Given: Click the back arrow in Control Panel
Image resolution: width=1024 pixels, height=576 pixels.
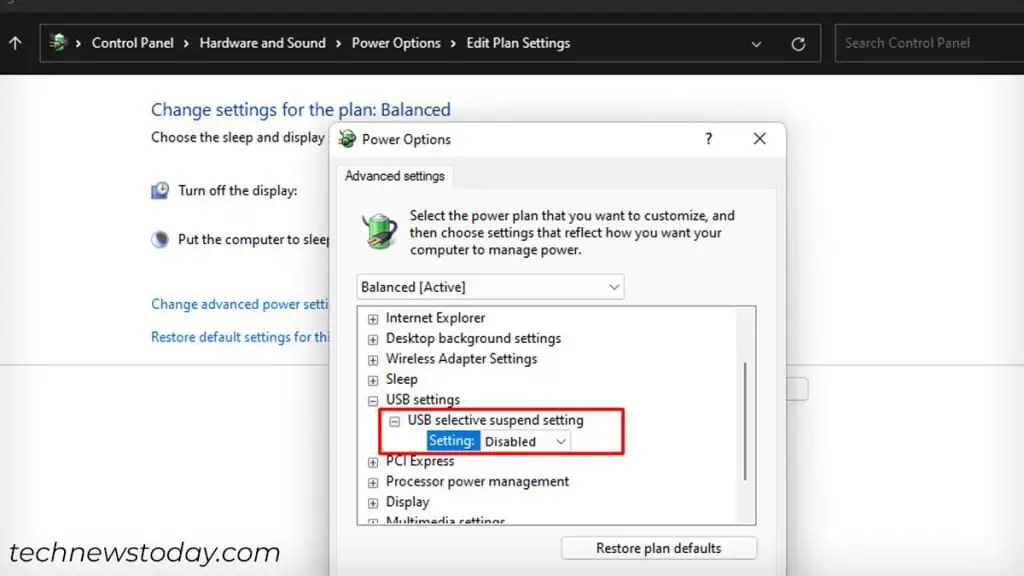Looking at the screenshot, I should pyautogui.click(x=14, y=43).
